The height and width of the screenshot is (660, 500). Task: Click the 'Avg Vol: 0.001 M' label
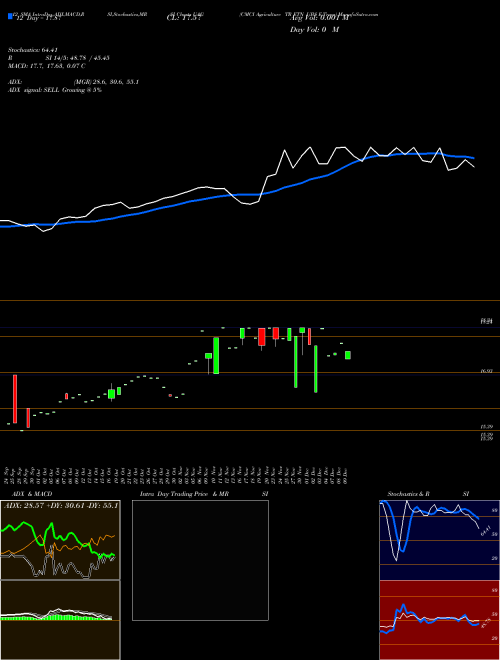(x=319, y=18)
